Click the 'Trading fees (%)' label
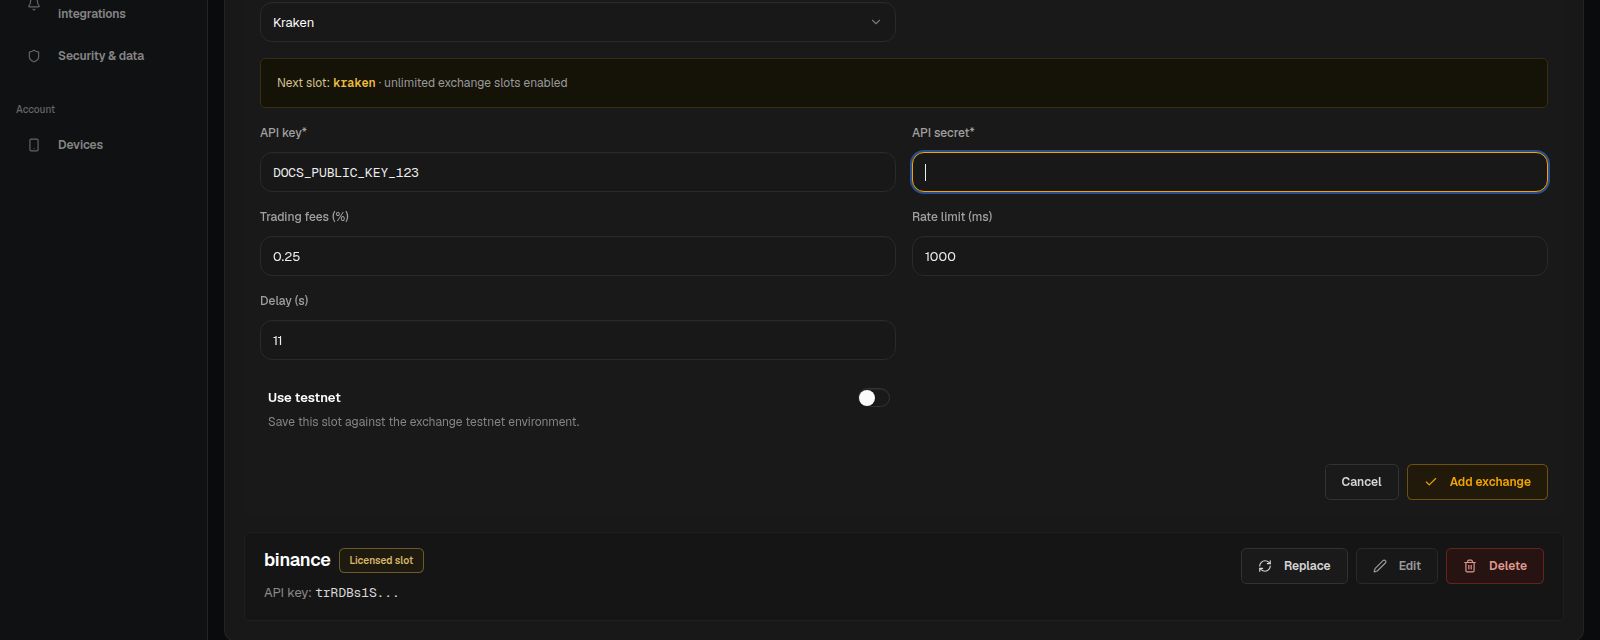 304,217
